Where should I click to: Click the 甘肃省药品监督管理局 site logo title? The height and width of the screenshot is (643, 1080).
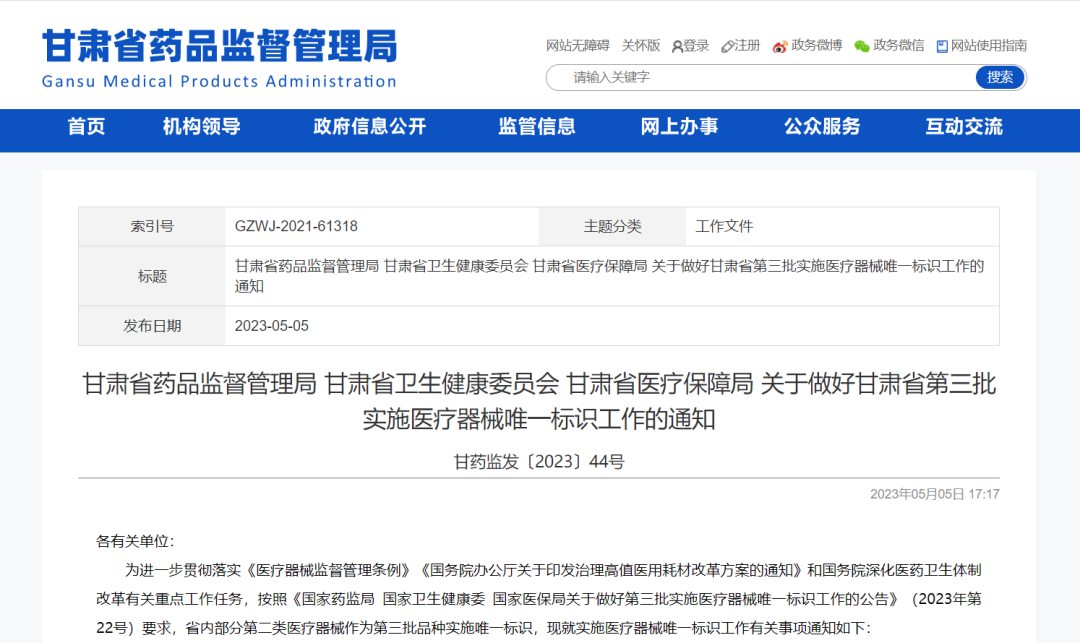click(x=220, y=46)
